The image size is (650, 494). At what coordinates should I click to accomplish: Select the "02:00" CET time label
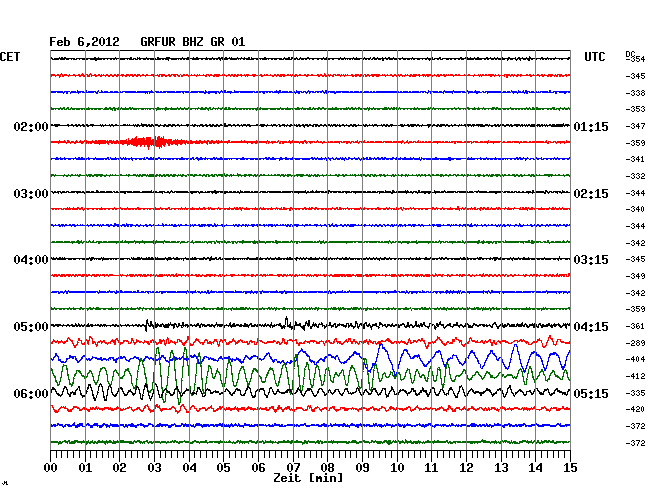pyautogui.click(x=31, y=126)
